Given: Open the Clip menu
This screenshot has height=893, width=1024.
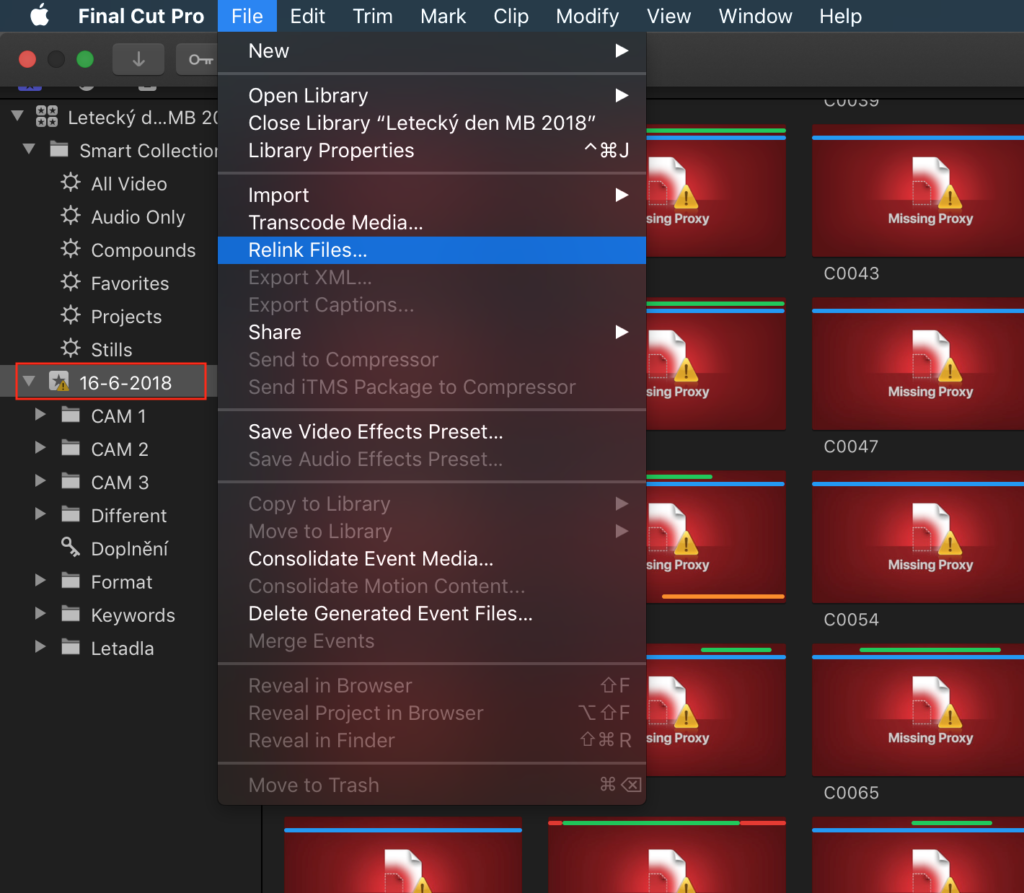Looking at the screenshot, I should [x=511, y=16].
